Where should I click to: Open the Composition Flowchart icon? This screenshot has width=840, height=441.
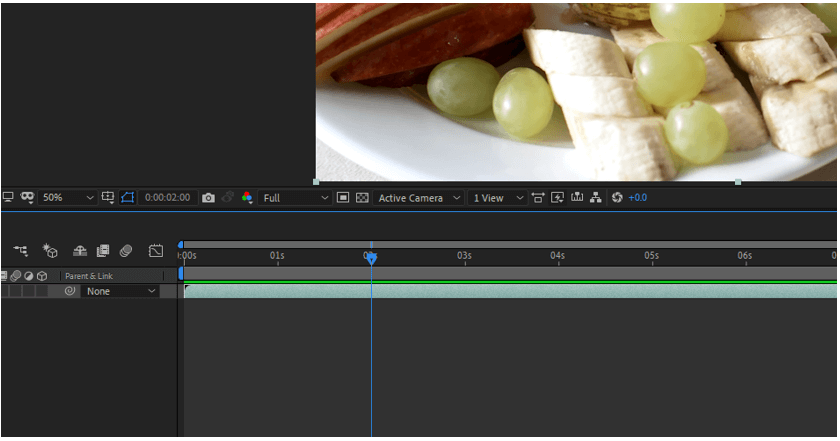coord(596,197)
